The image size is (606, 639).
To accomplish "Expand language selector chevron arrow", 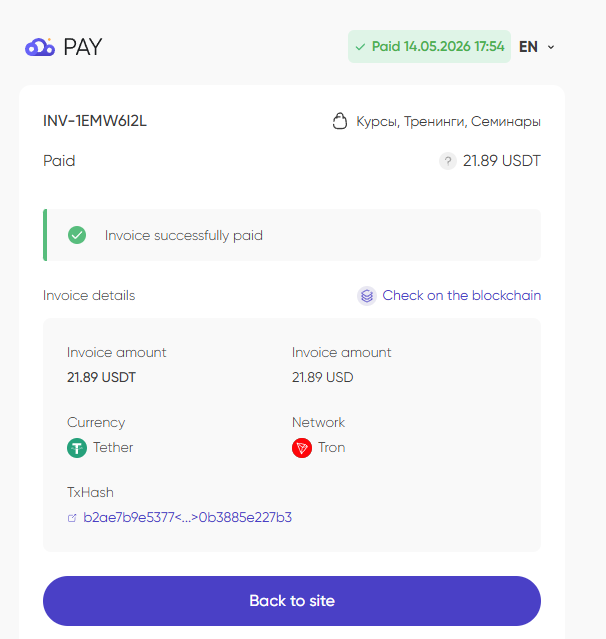I will pyautogui.click(x=551, y=47).
